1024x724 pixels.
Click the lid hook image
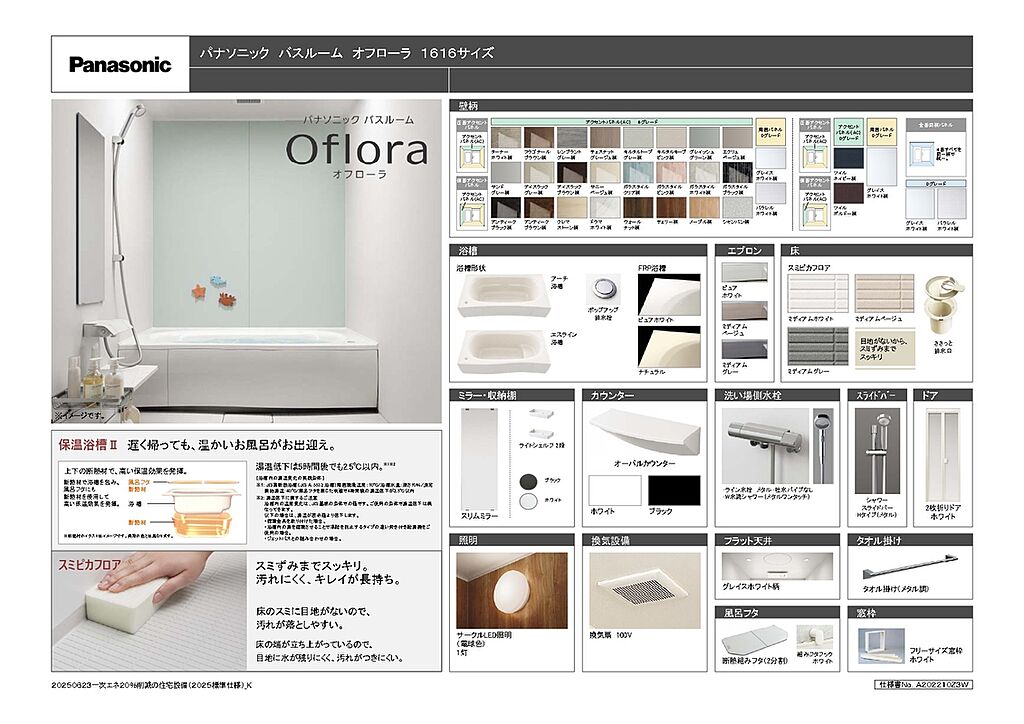click(x=814, y=637)
